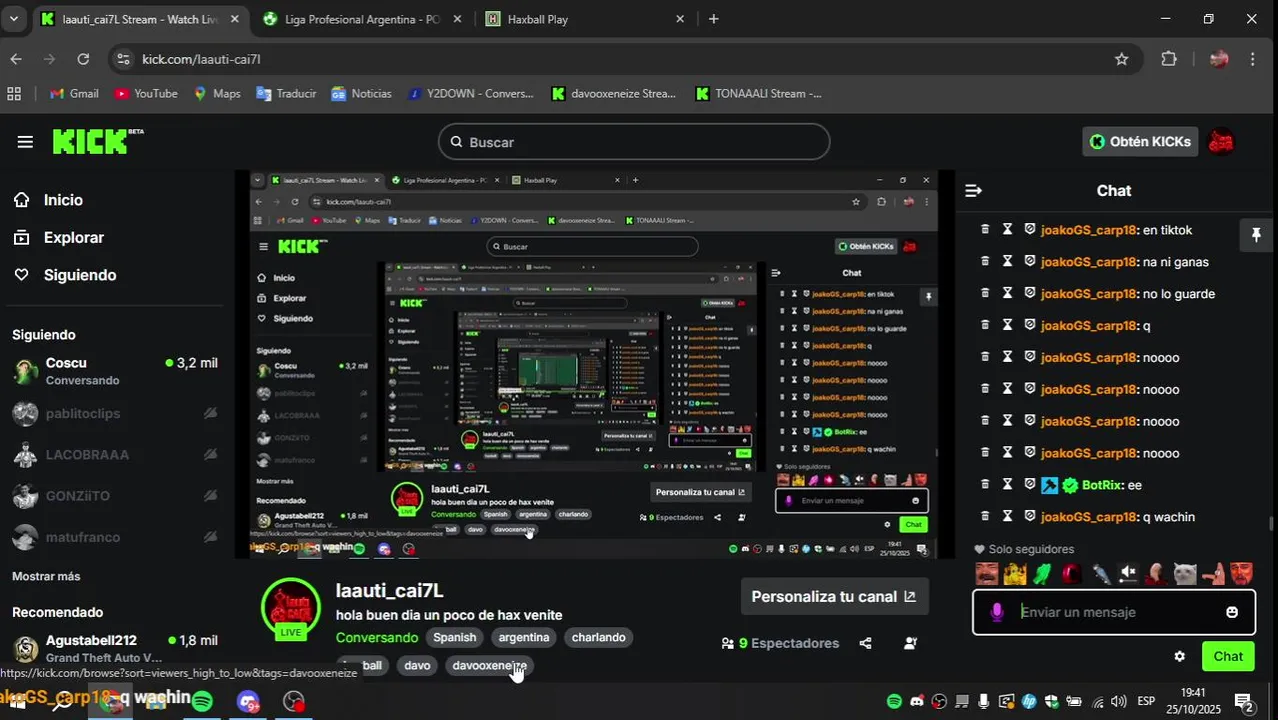
Task: Click the chat scrollbar thumb
Action: point(1272,524)
